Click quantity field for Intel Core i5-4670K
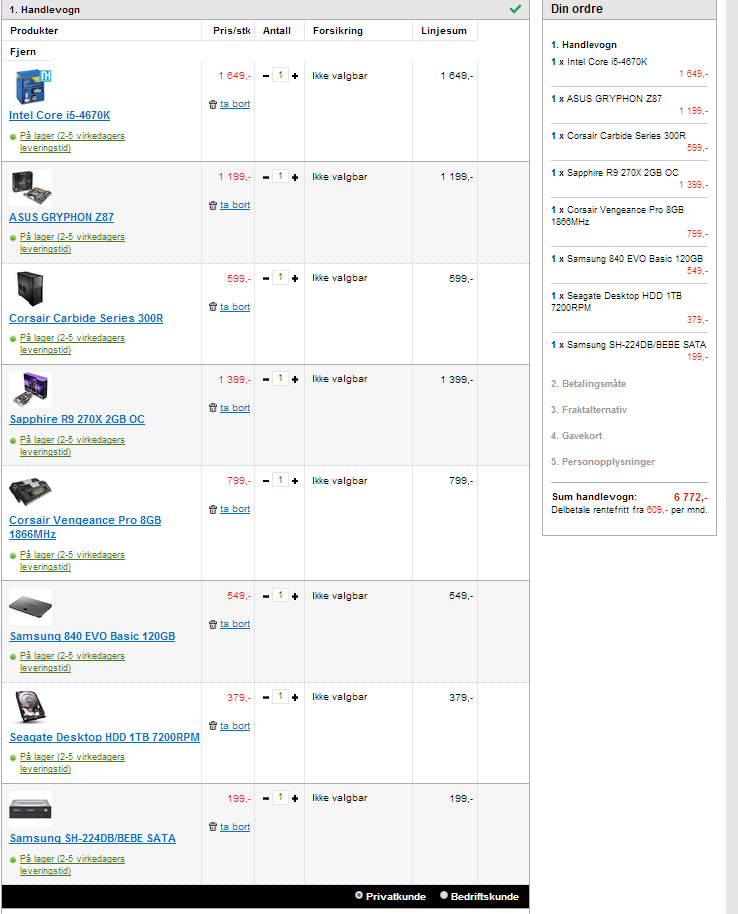The width and height of the screenshot is (738, 914). (x=280, y=75)
